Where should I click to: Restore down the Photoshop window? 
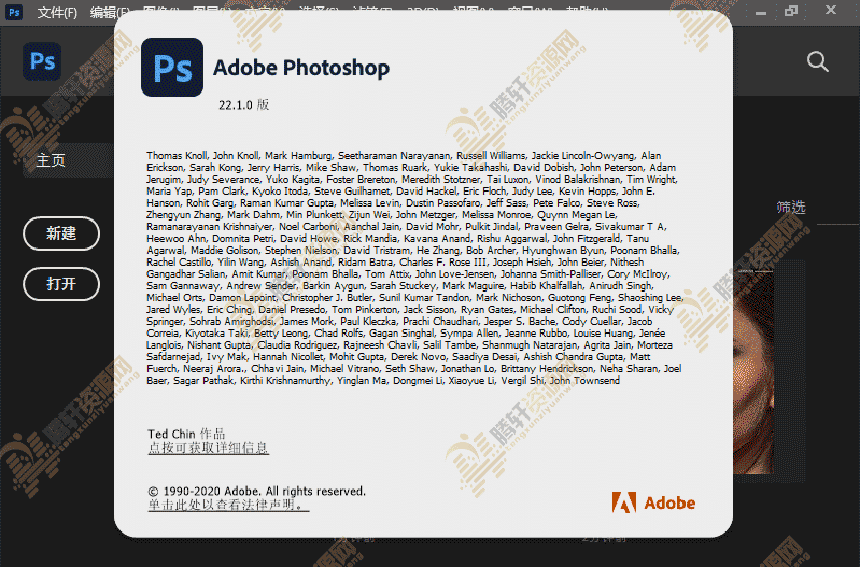click(791, 11)
